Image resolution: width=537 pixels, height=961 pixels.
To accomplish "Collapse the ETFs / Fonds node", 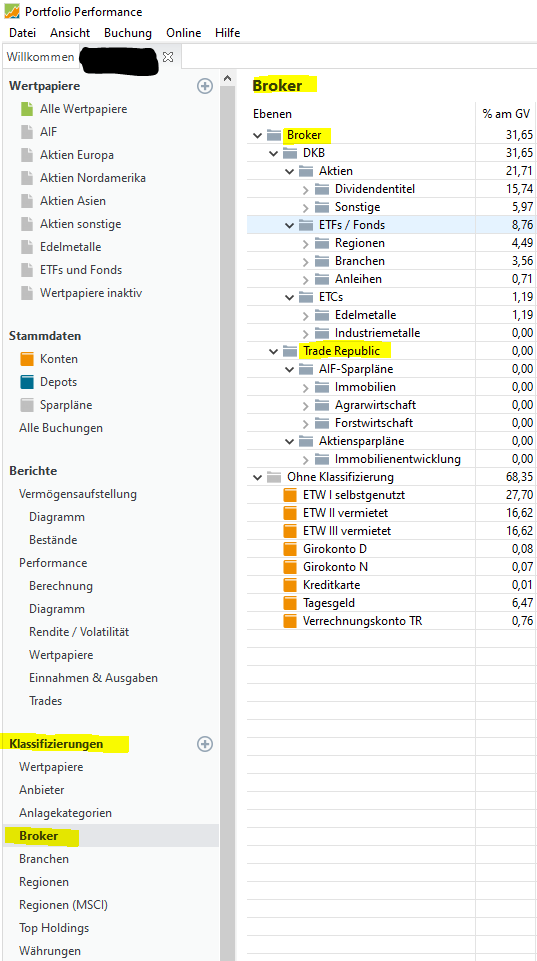I will (289, 226).
